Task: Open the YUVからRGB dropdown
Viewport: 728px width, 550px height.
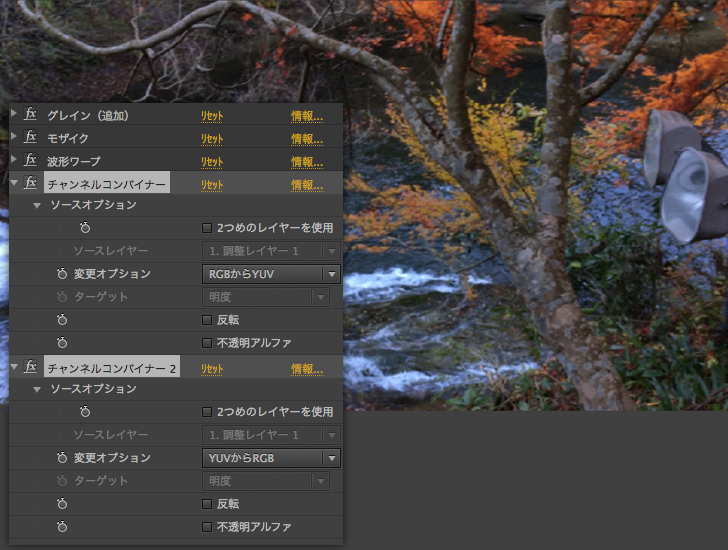Action: 271,458
